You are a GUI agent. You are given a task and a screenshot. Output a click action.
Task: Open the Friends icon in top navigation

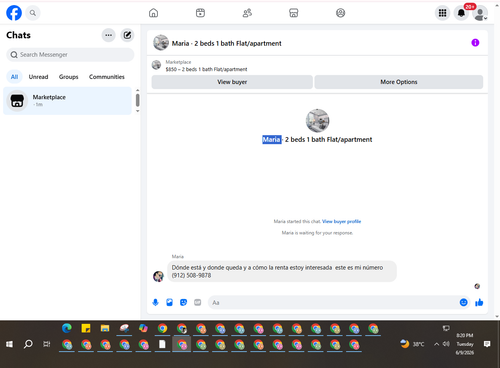[247, 13]
